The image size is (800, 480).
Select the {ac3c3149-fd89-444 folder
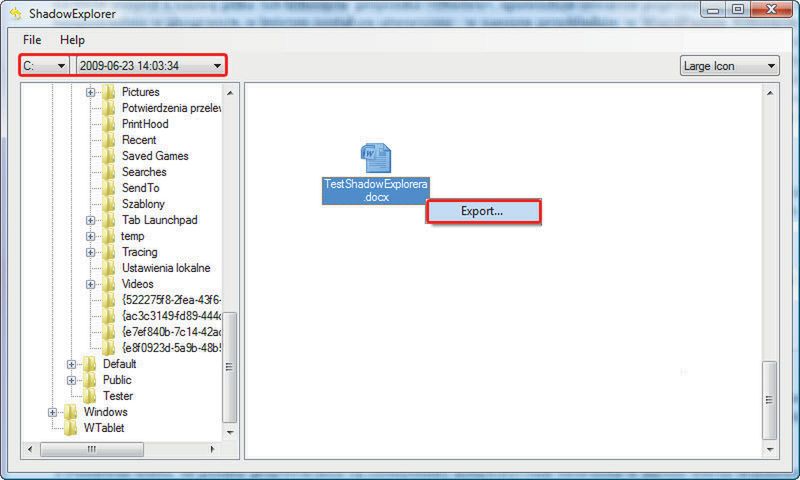[x=171, y=316]
